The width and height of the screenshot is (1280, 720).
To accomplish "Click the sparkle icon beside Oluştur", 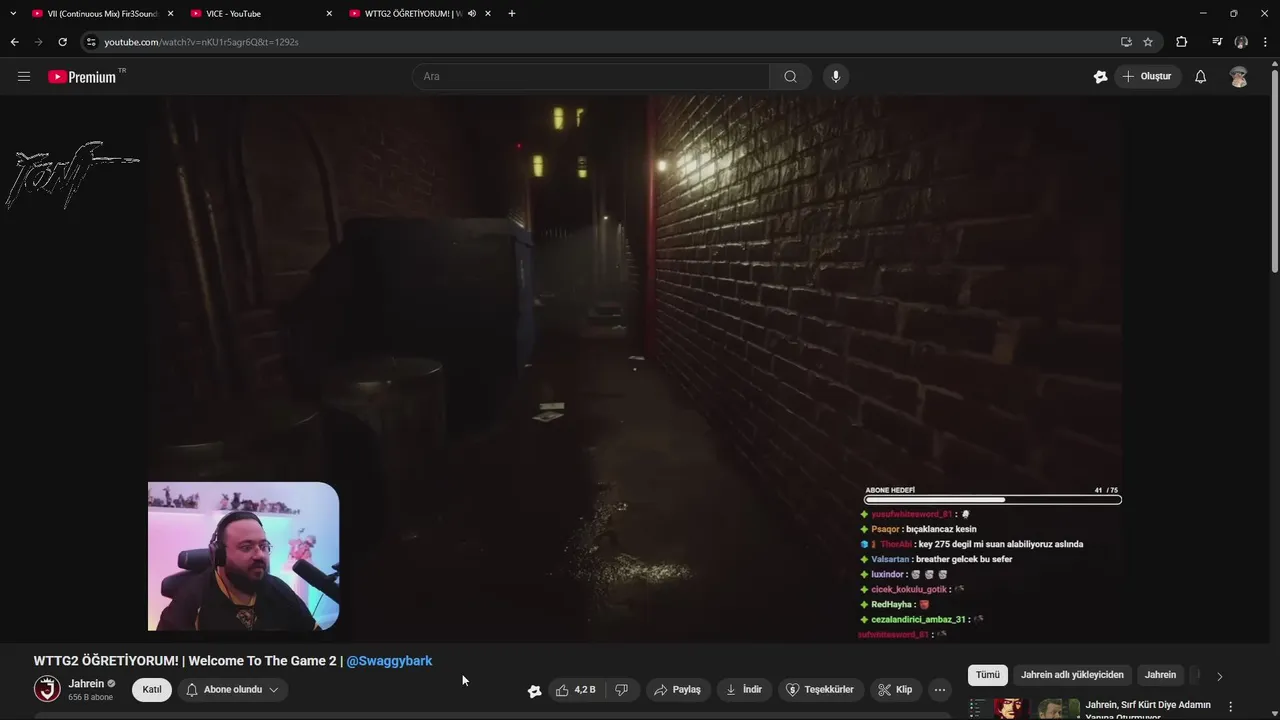I will [1100, 76].
